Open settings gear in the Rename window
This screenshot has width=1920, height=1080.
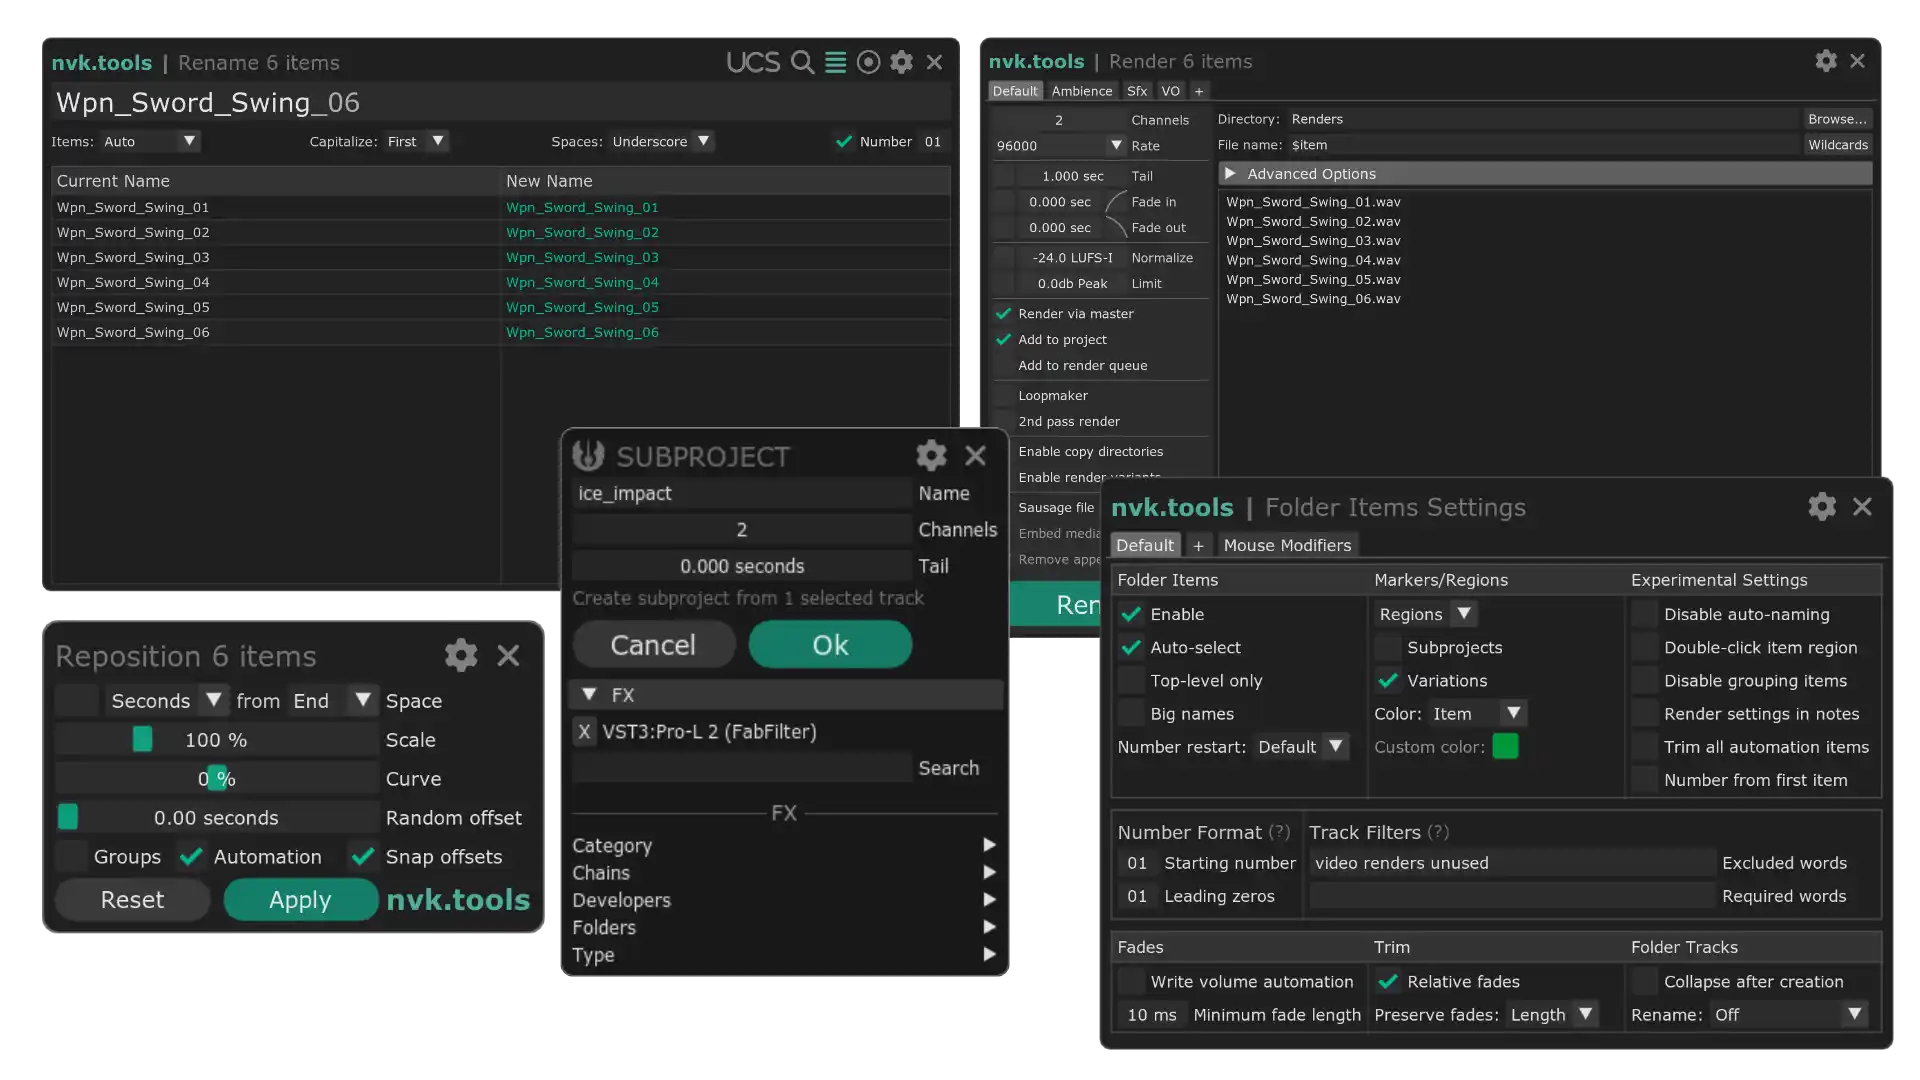pyautogui.click(x=901, y=62)
